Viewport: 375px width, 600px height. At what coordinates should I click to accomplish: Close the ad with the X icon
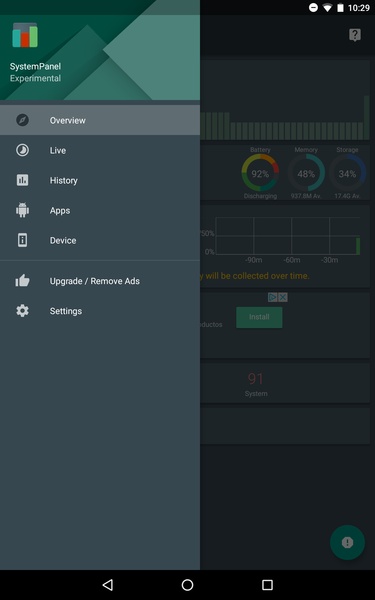pyautogui.click(x=283, y=297)
